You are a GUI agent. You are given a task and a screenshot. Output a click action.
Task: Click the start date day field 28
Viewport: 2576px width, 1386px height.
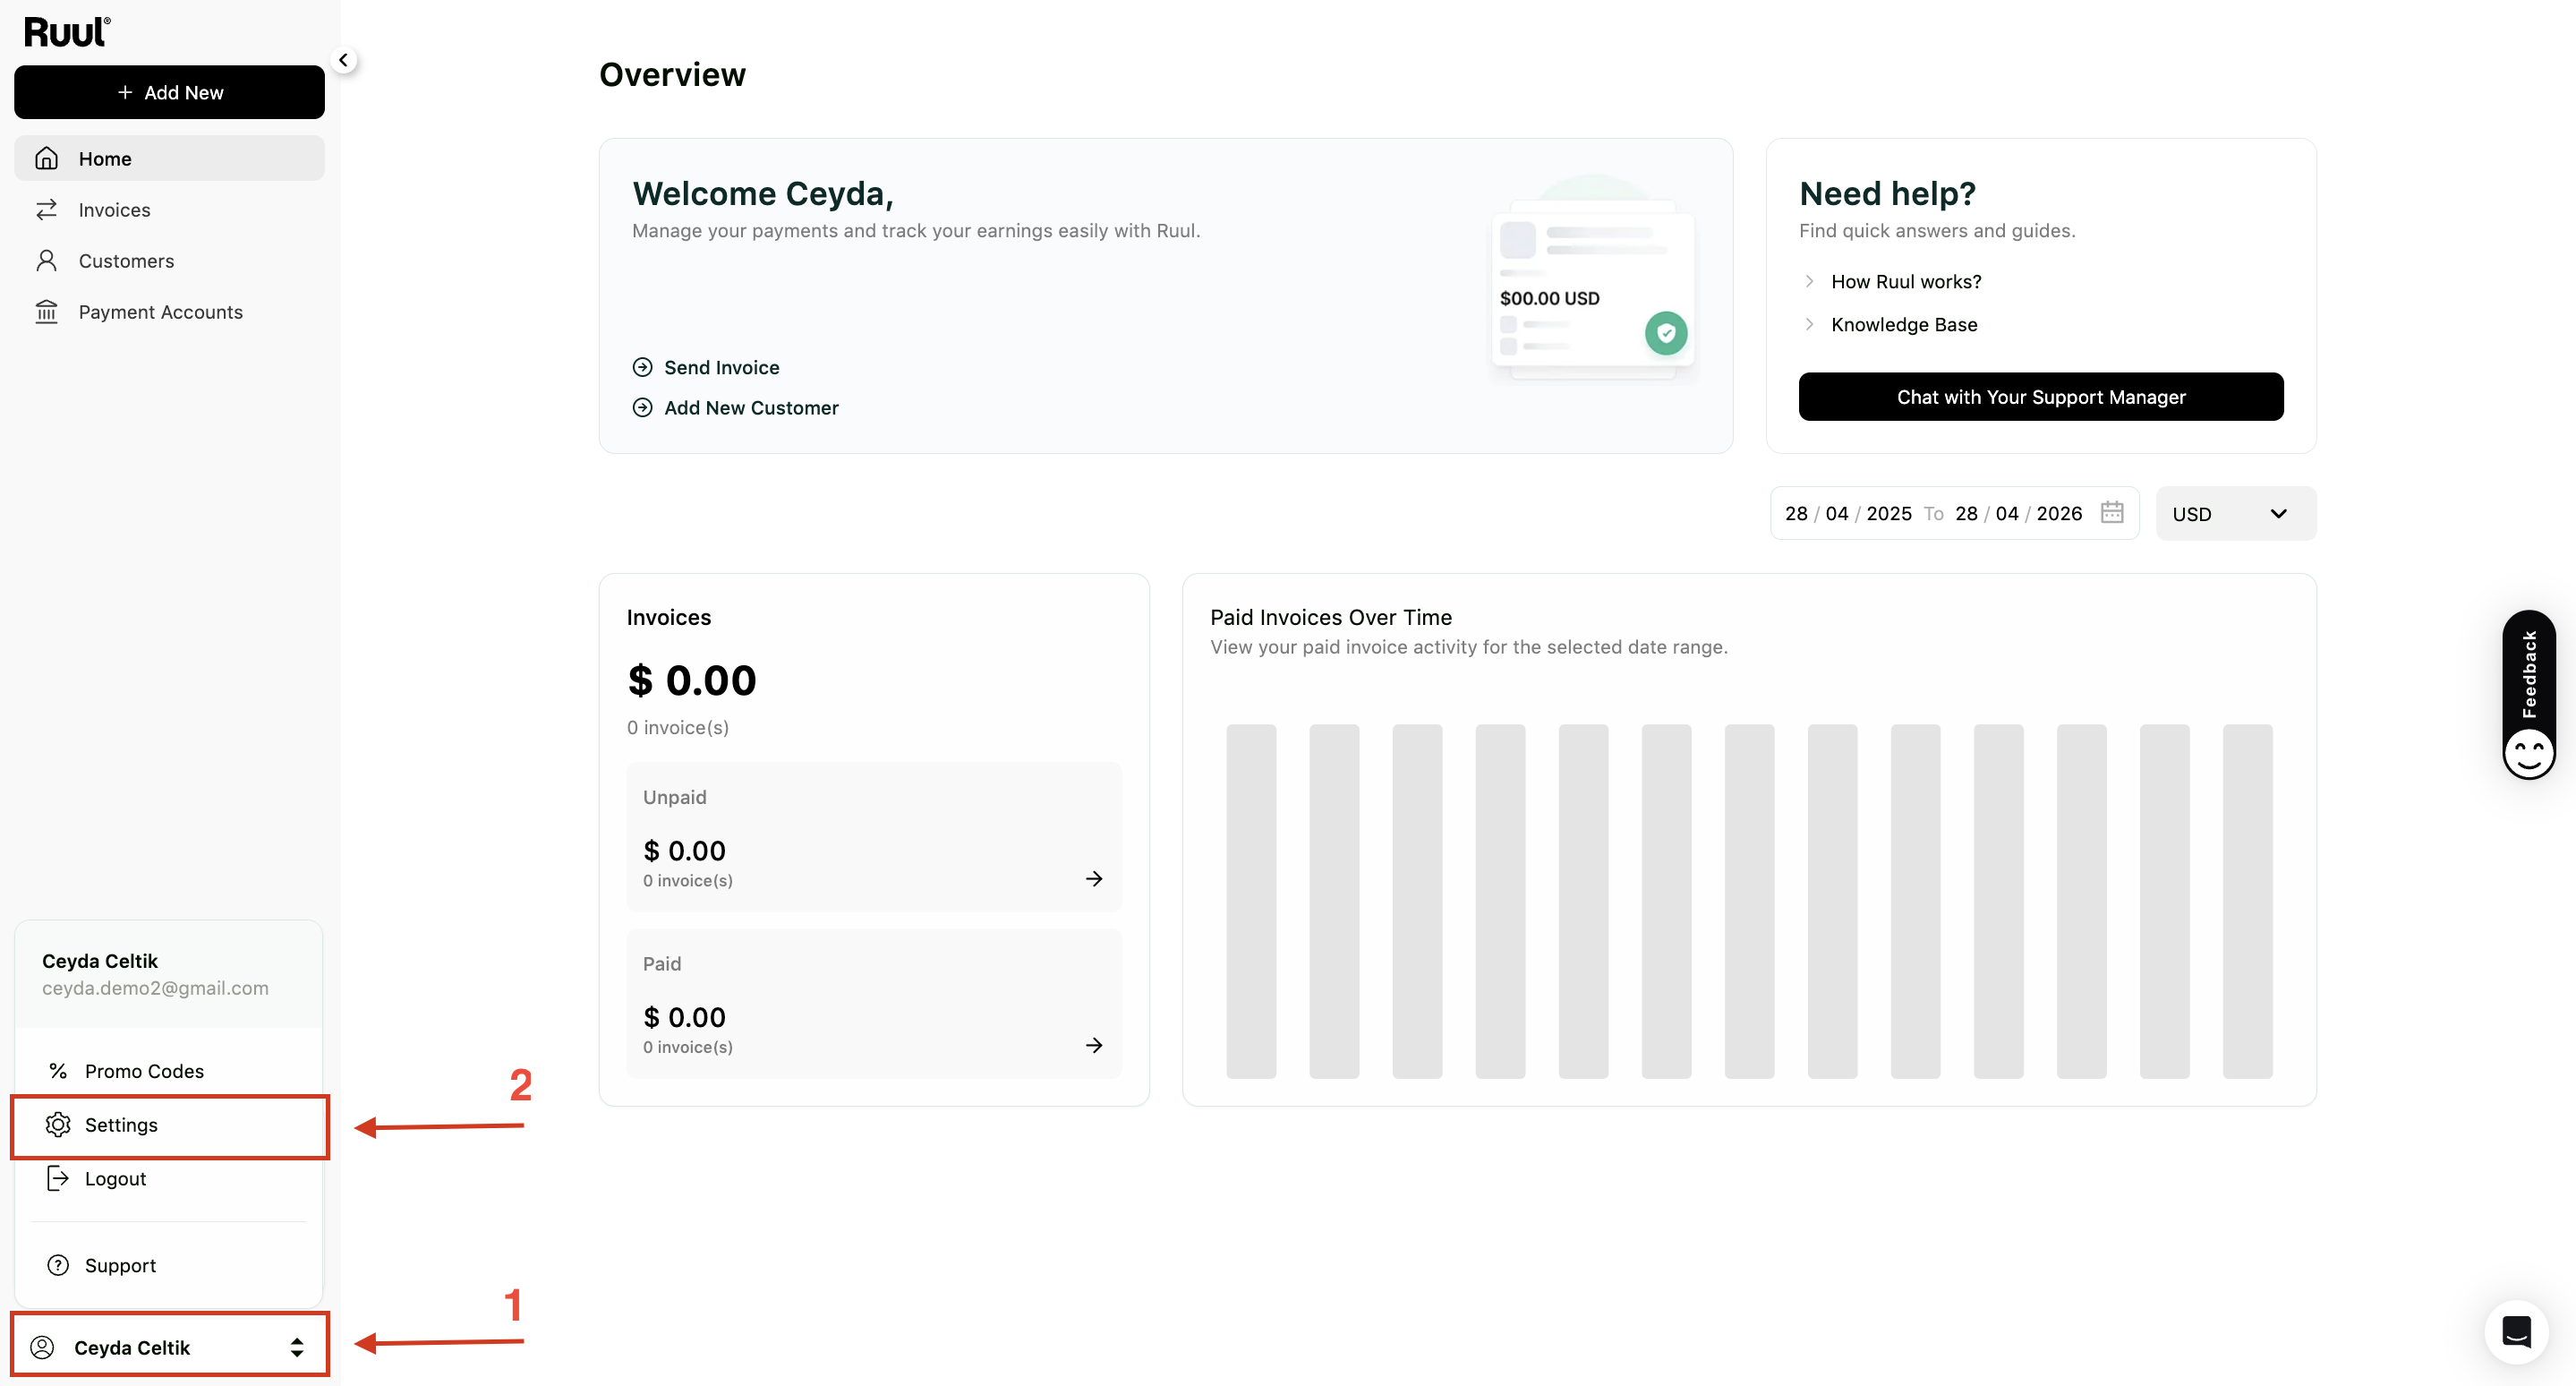pyautogui.click(x=1796, y=513)
